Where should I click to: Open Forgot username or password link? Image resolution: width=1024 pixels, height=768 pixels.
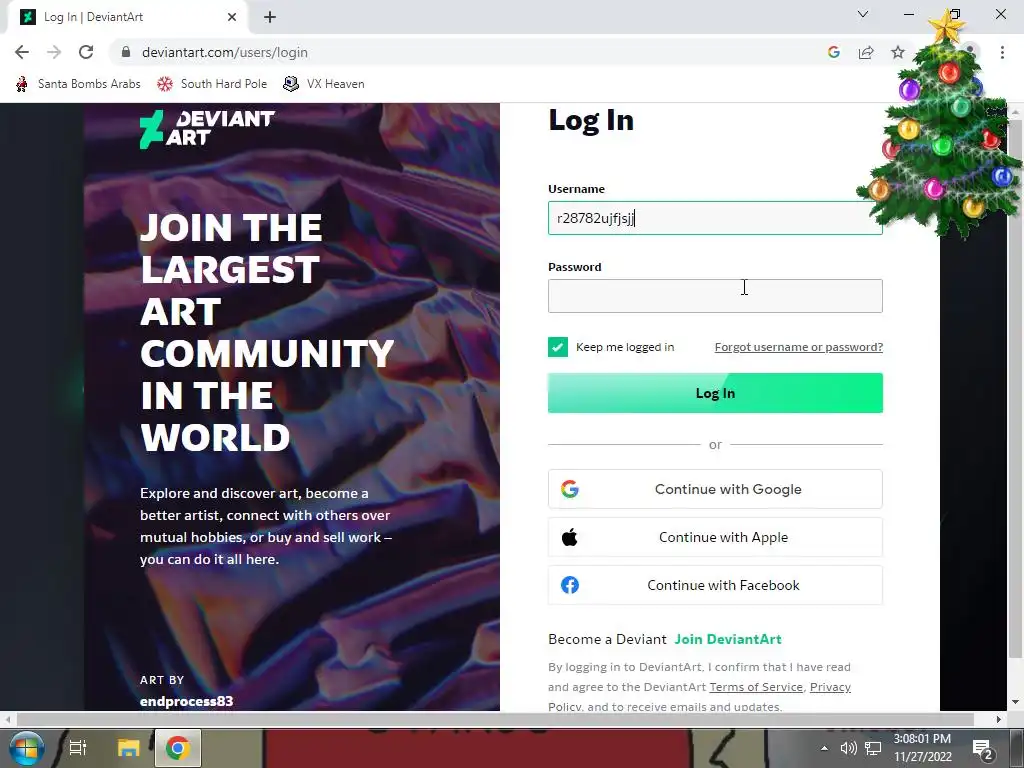point(799,347)
